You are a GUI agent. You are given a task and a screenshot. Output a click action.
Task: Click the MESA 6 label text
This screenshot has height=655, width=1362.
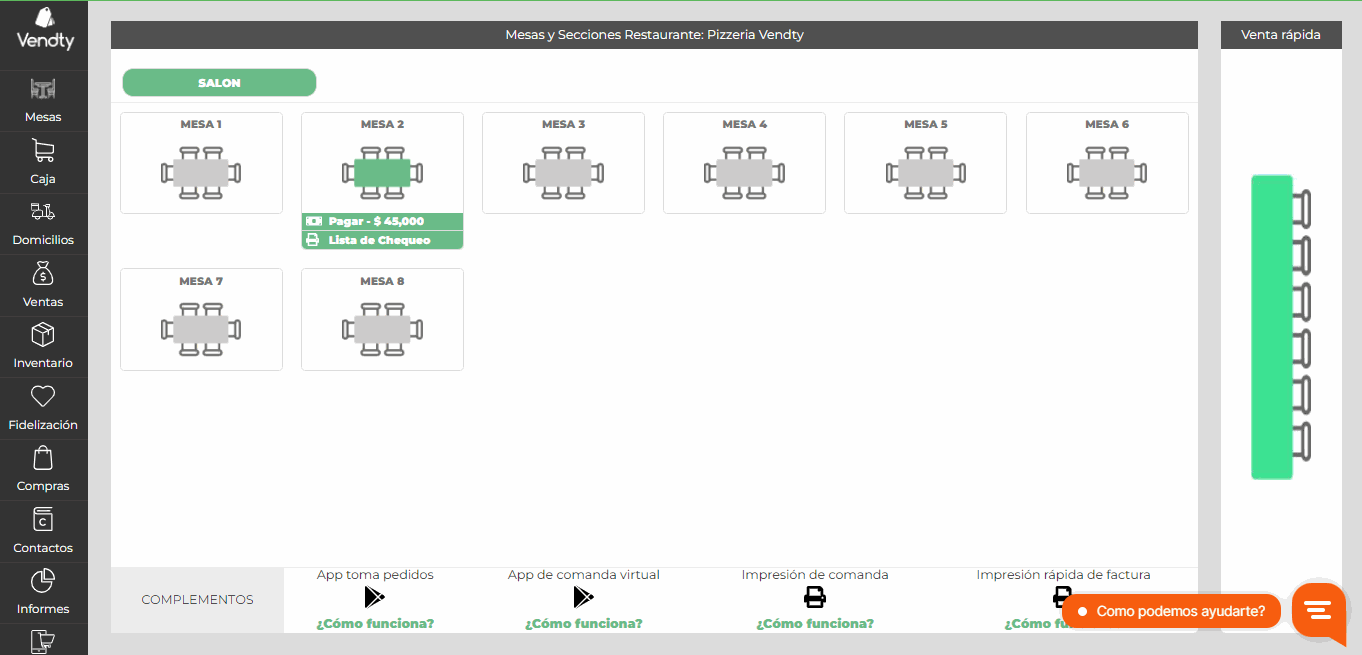pos(1107,124)
